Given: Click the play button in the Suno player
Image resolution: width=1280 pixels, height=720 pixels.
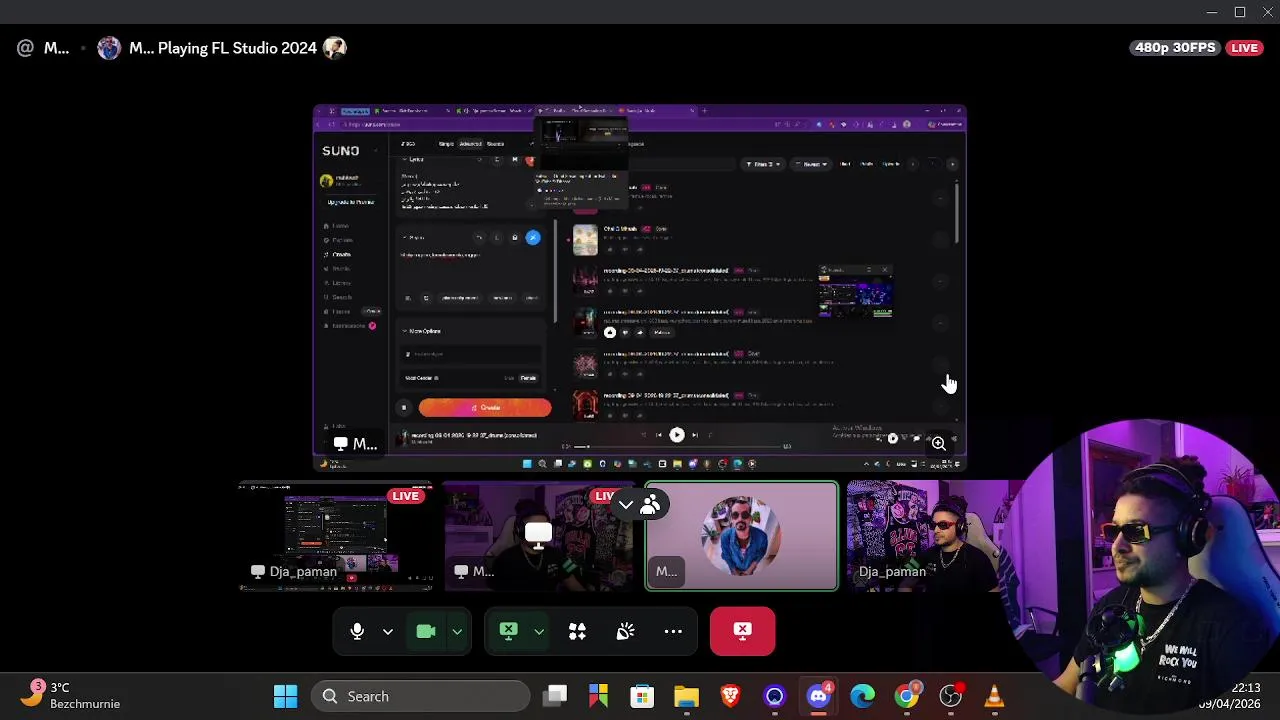Looking at the screenshot, I should (677, 435).
